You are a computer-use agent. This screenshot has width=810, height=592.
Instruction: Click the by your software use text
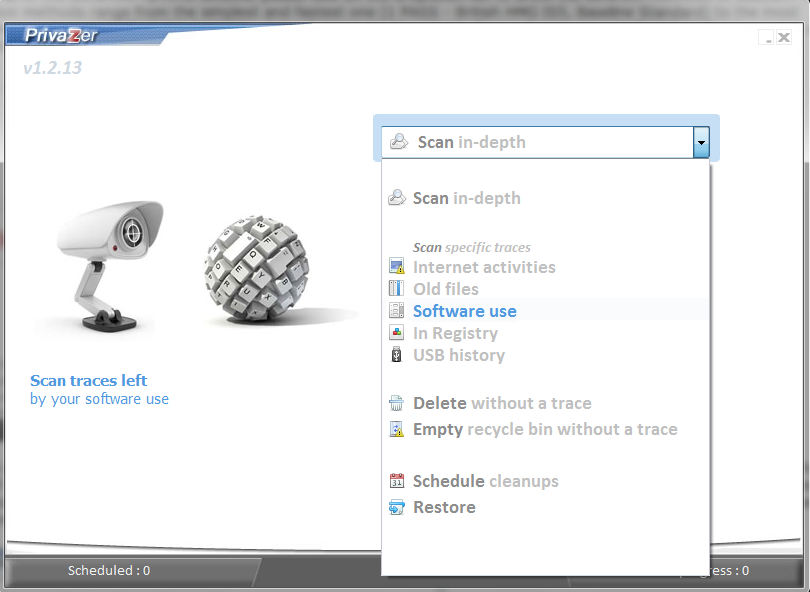(99, 399)
